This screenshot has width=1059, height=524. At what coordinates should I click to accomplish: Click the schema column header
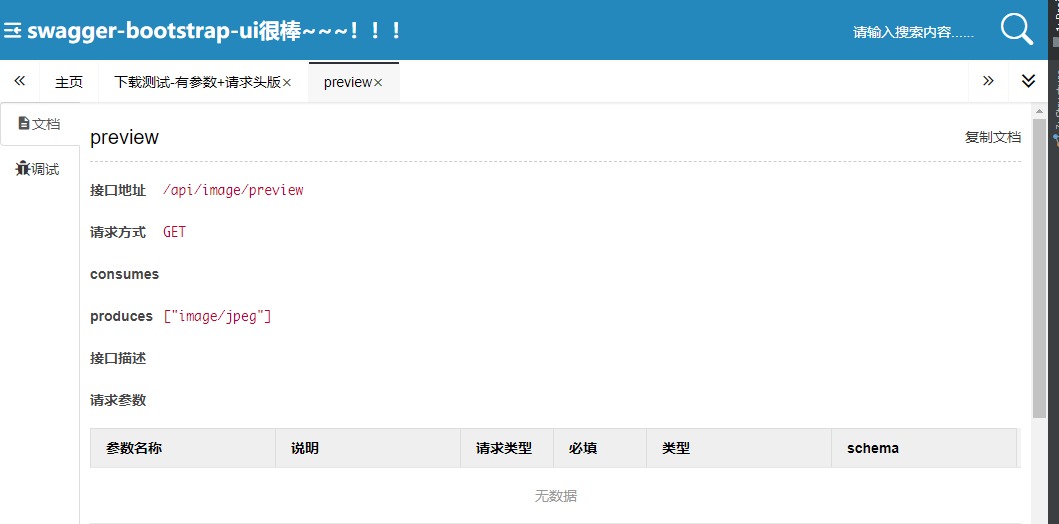point(872,448)
